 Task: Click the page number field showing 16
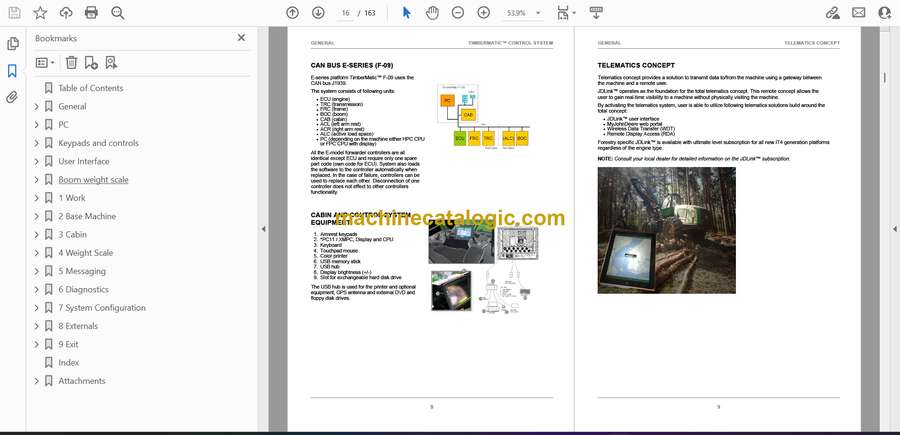(x=345, y=13)
